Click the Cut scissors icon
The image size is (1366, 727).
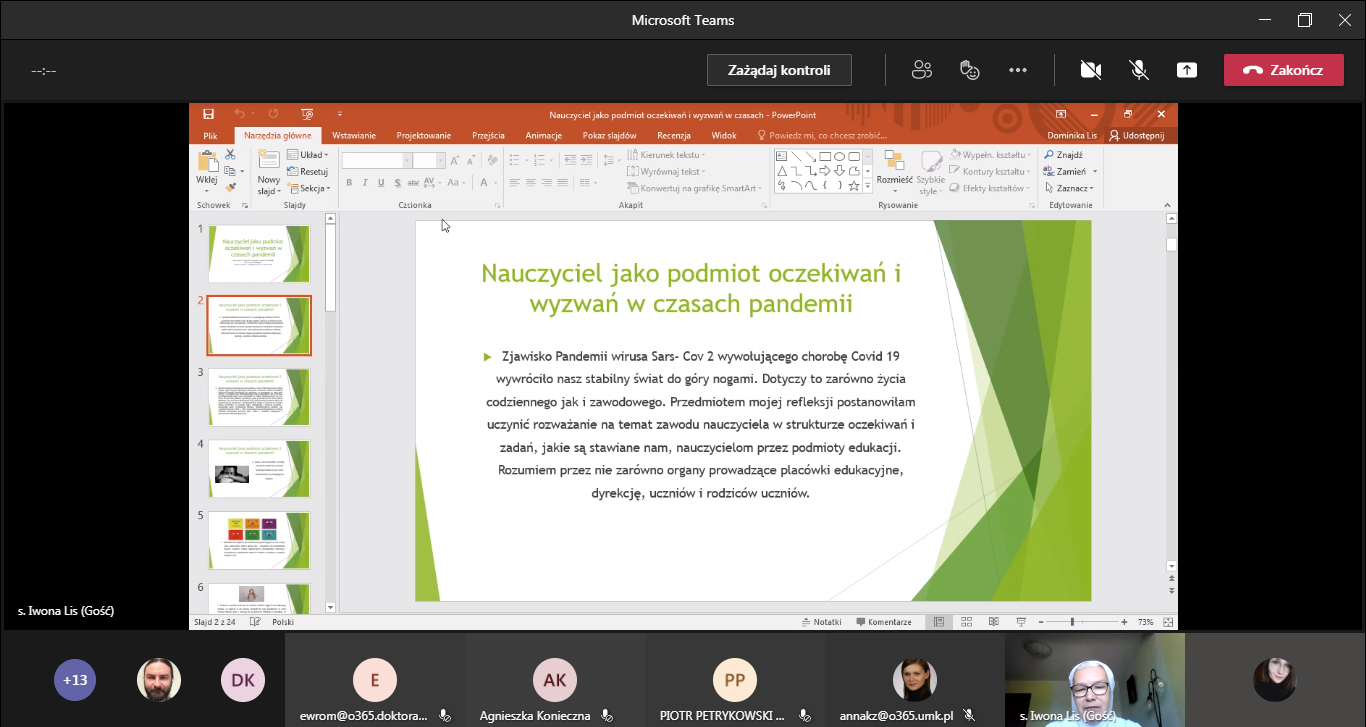point(230,155)
